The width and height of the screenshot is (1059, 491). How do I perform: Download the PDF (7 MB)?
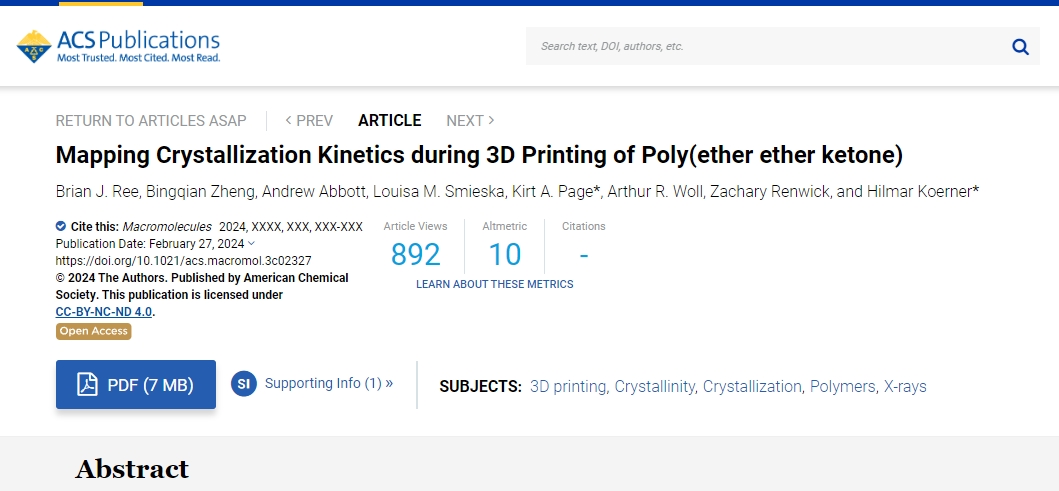[136, 384]
